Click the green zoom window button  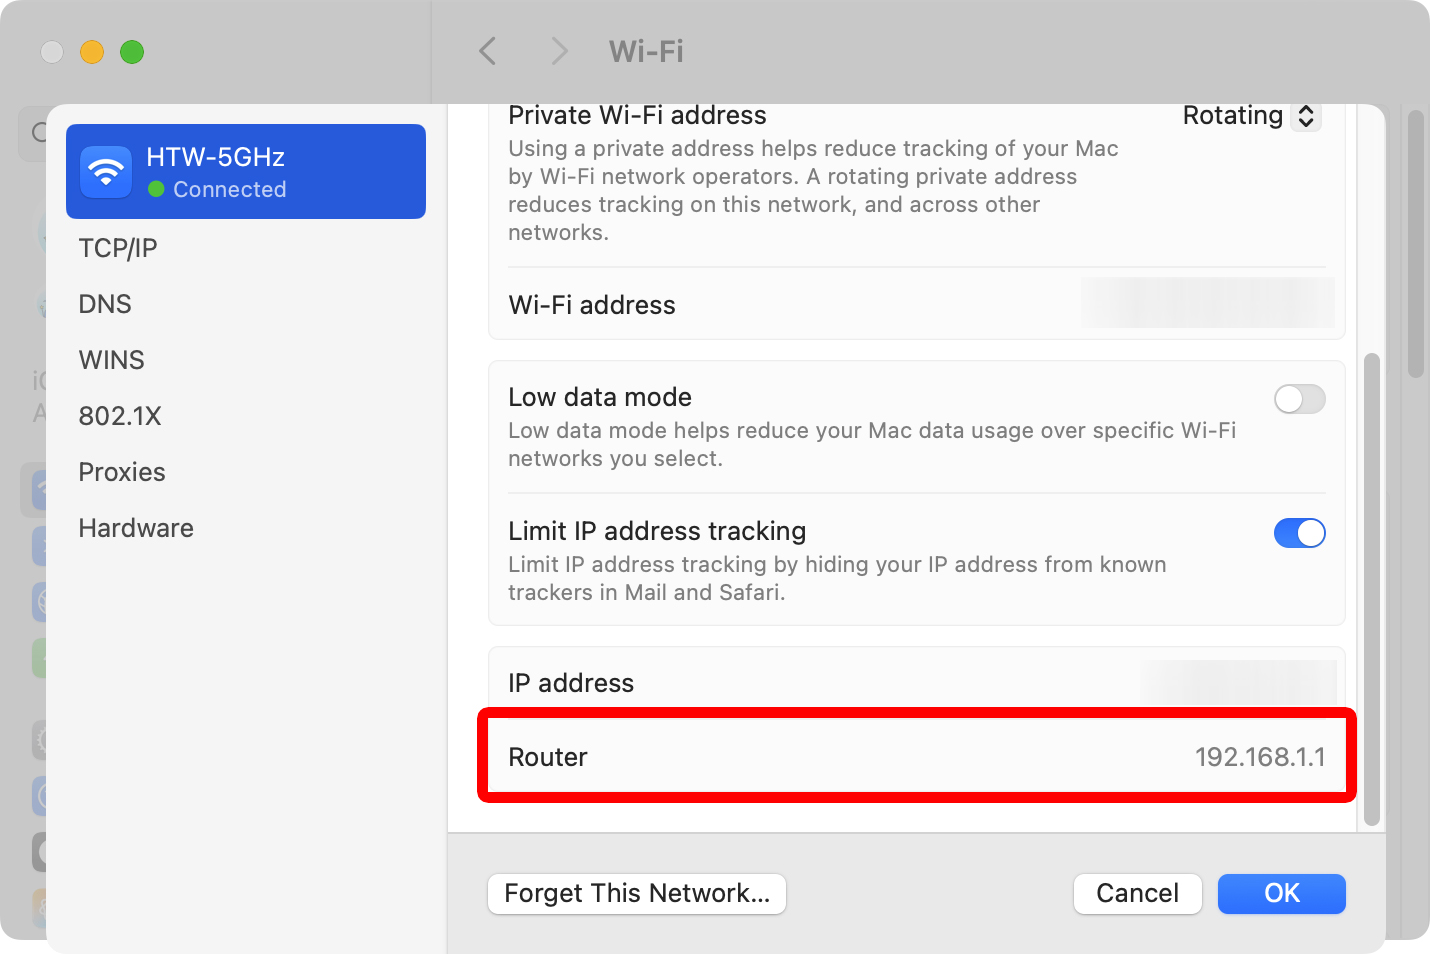pos(132,52)
